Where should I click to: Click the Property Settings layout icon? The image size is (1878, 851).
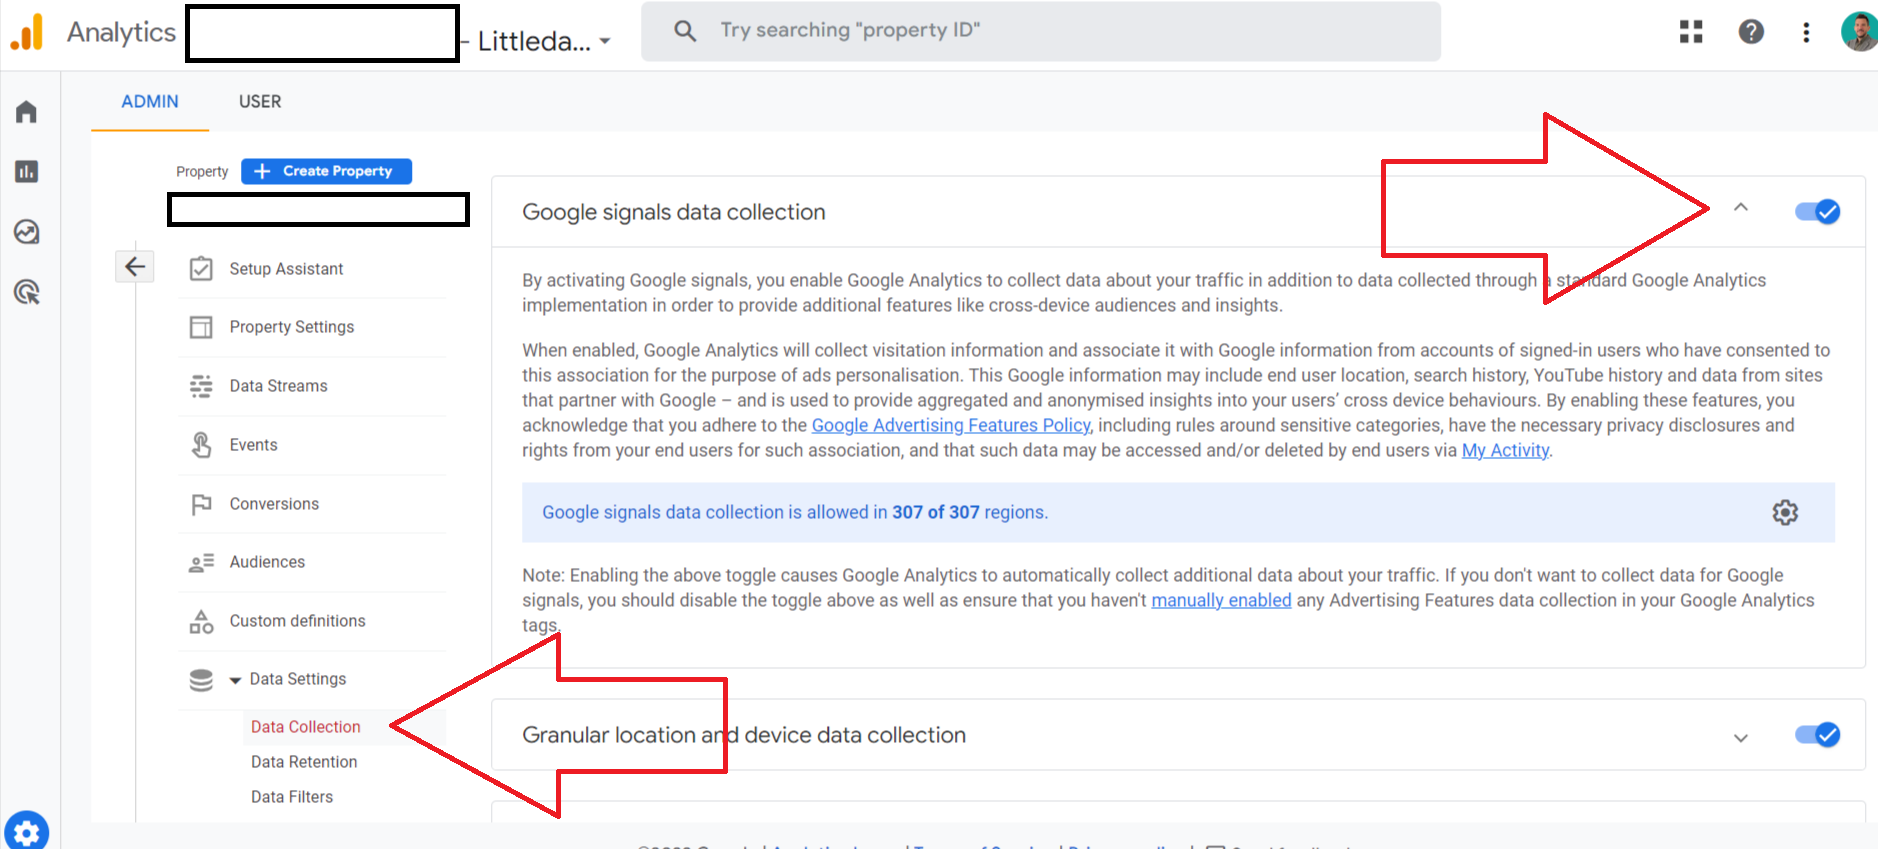(201, 327)
